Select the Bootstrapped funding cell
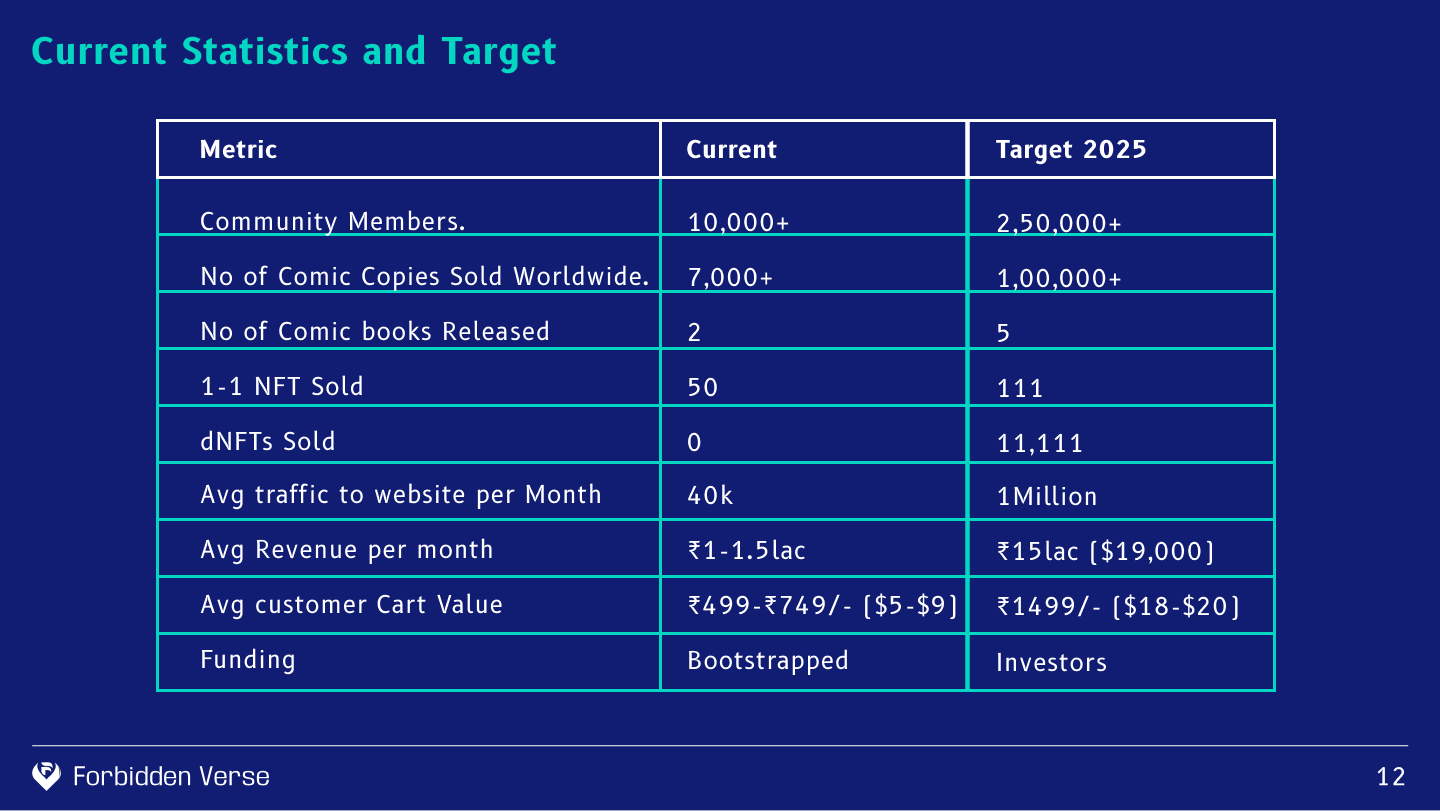This screenshot has width=1440, height=811. pos(768,660)
